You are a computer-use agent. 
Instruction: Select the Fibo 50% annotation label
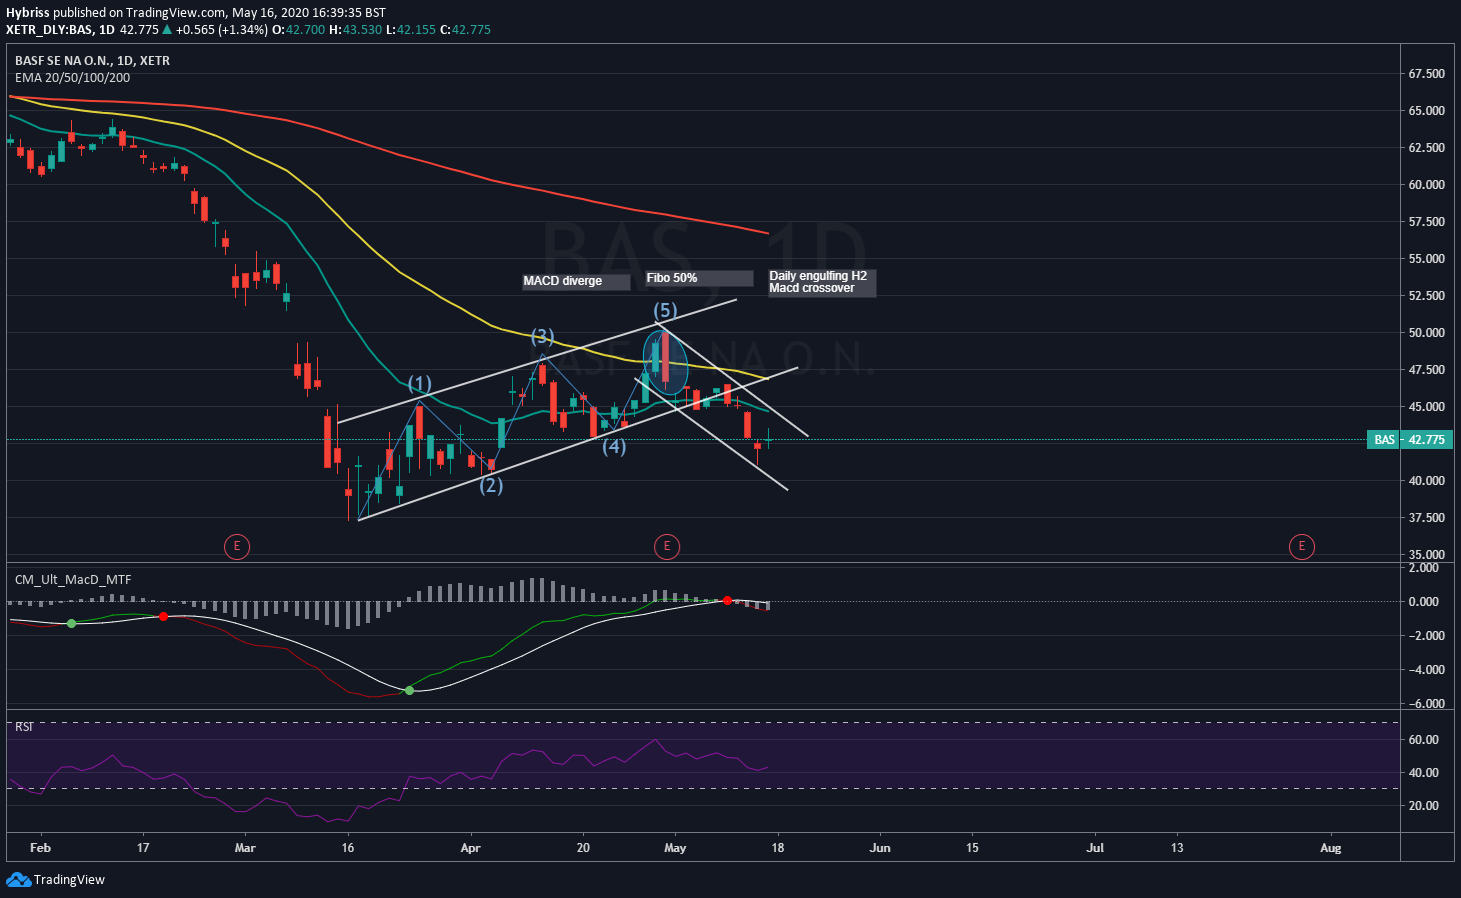tap(699, 278)
